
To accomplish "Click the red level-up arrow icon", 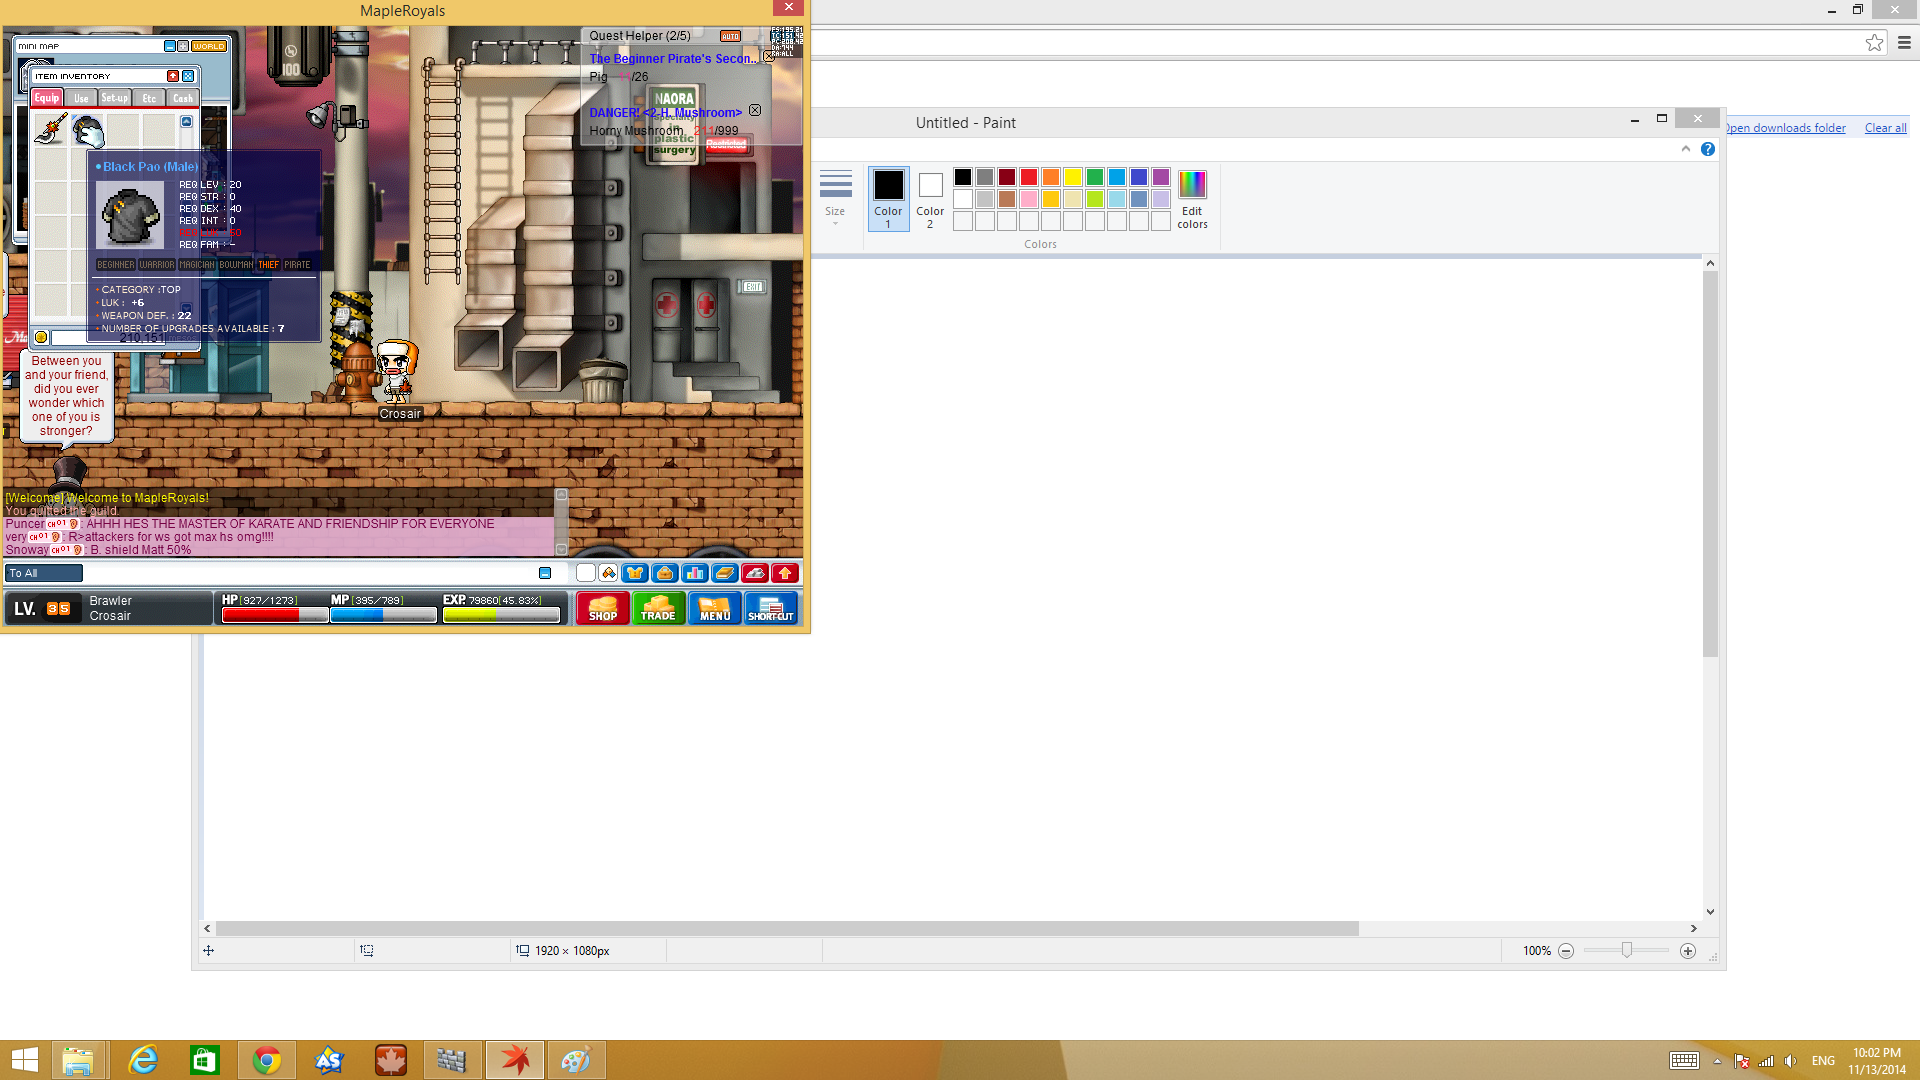I will point(786,573).
